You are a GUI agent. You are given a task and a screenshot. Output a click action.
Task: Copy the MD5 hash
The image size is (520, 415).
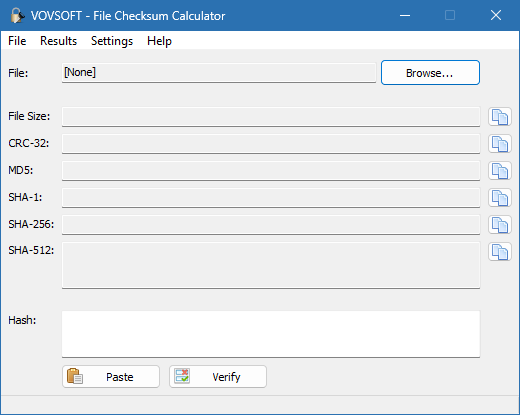[500, 171]
